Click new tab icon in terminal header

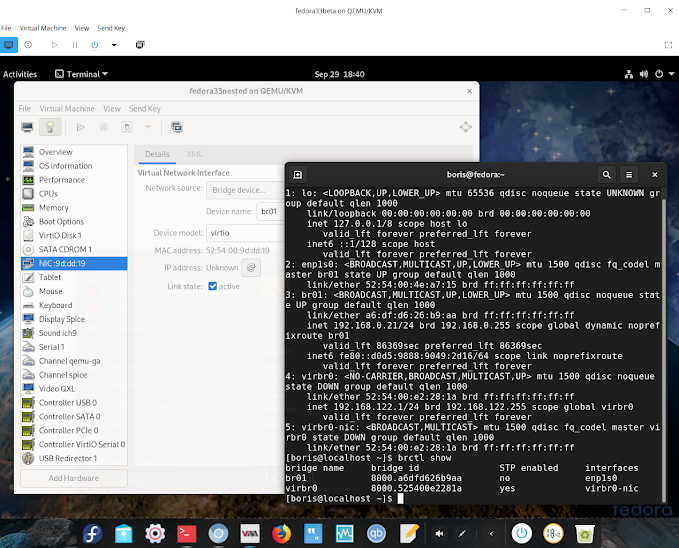tap(297, 175)
